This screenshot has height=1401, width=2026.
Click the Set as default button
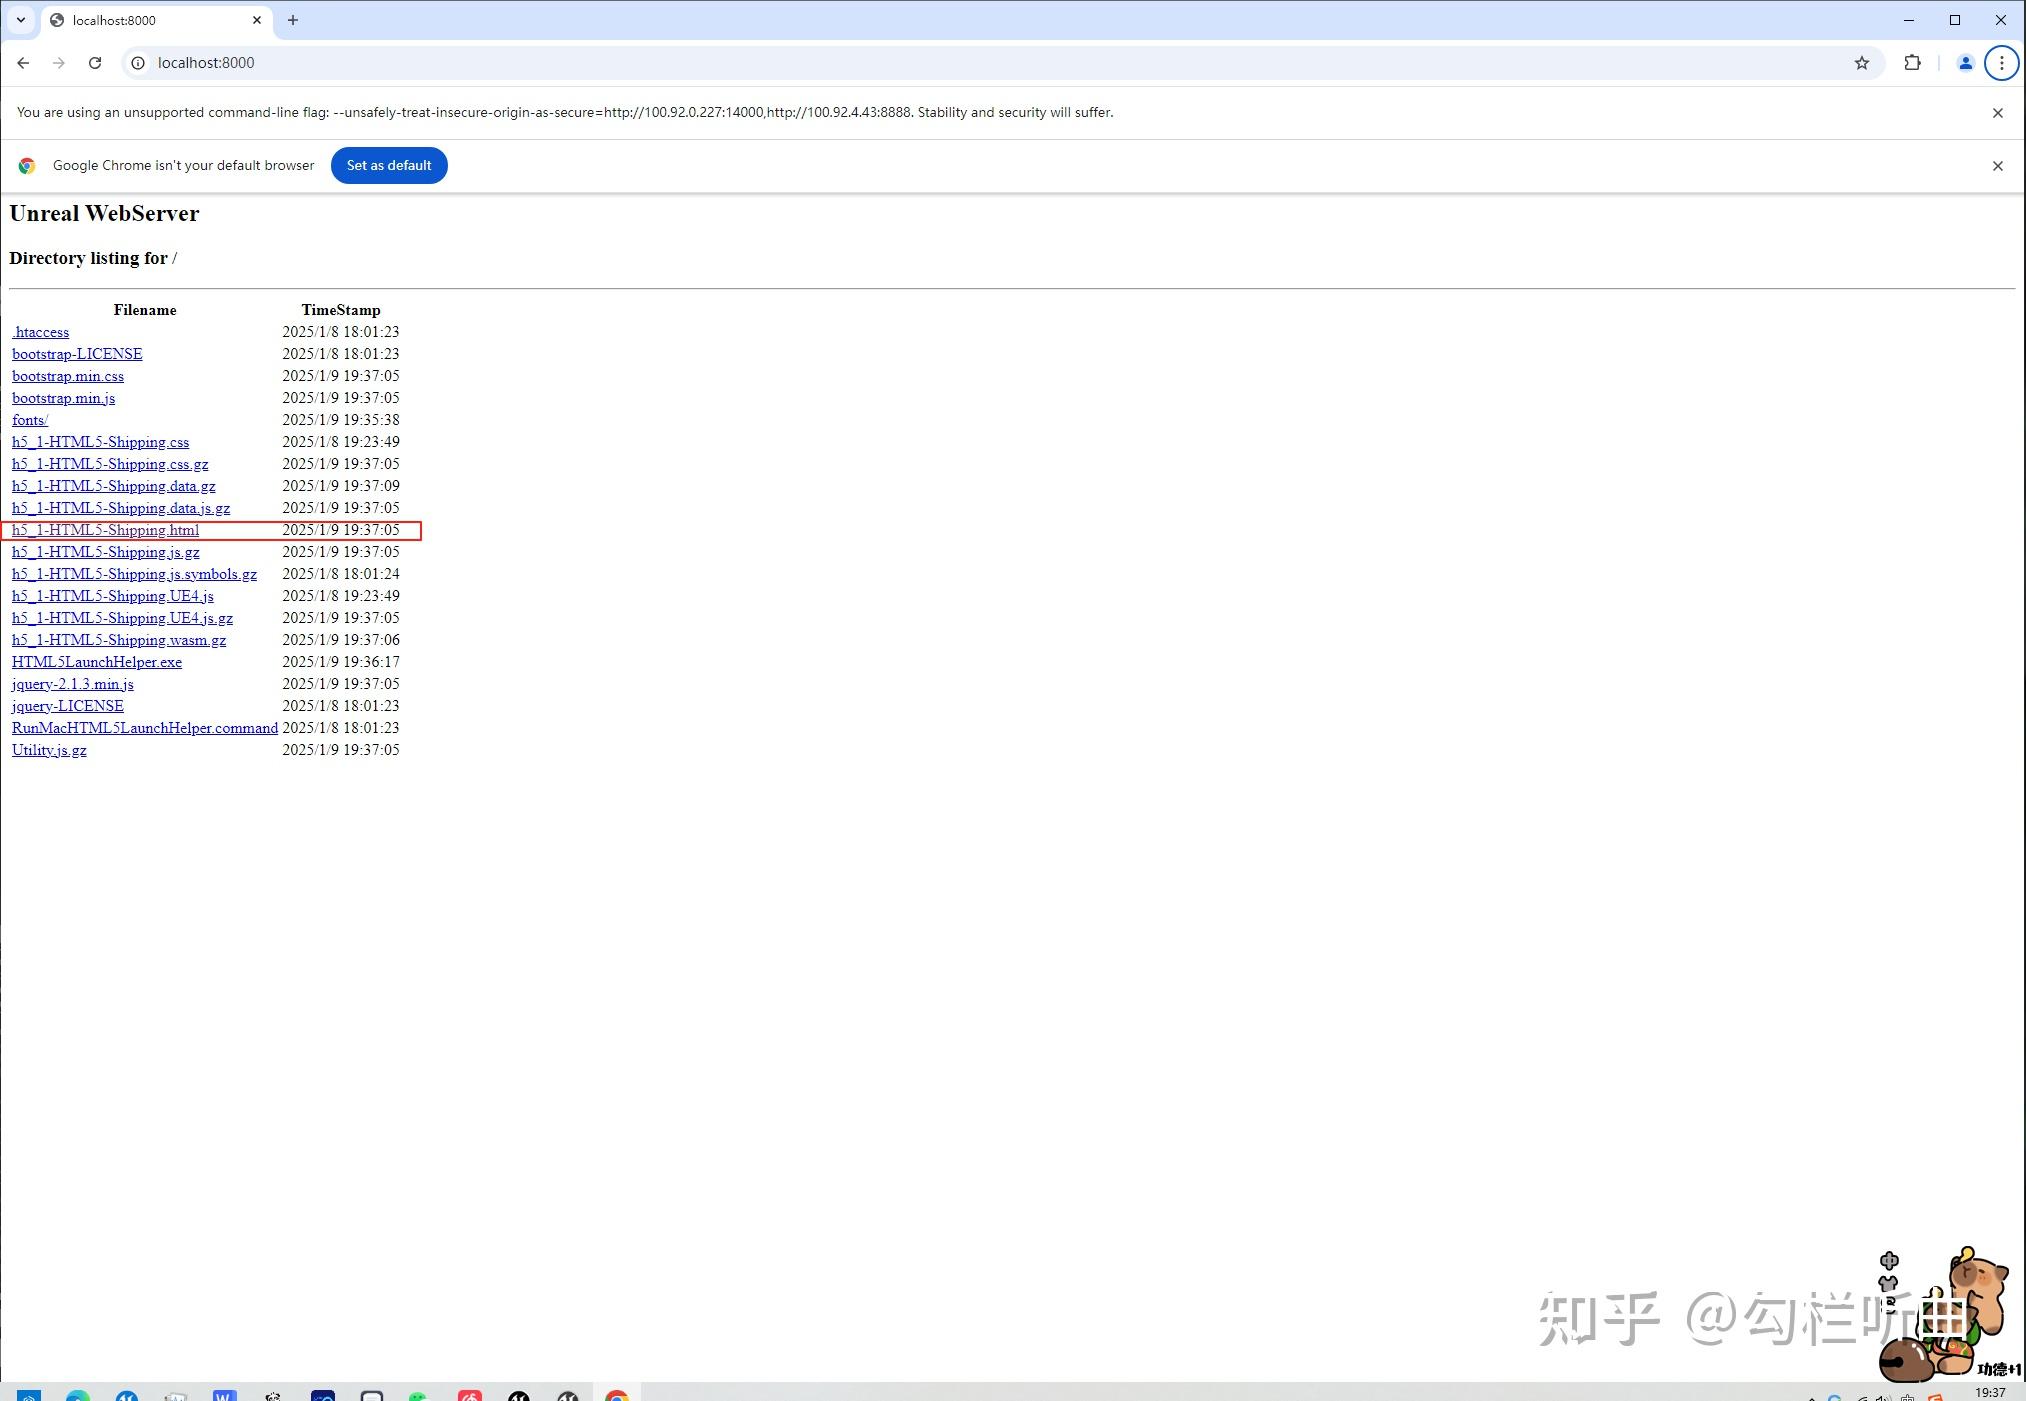[389, 165]
